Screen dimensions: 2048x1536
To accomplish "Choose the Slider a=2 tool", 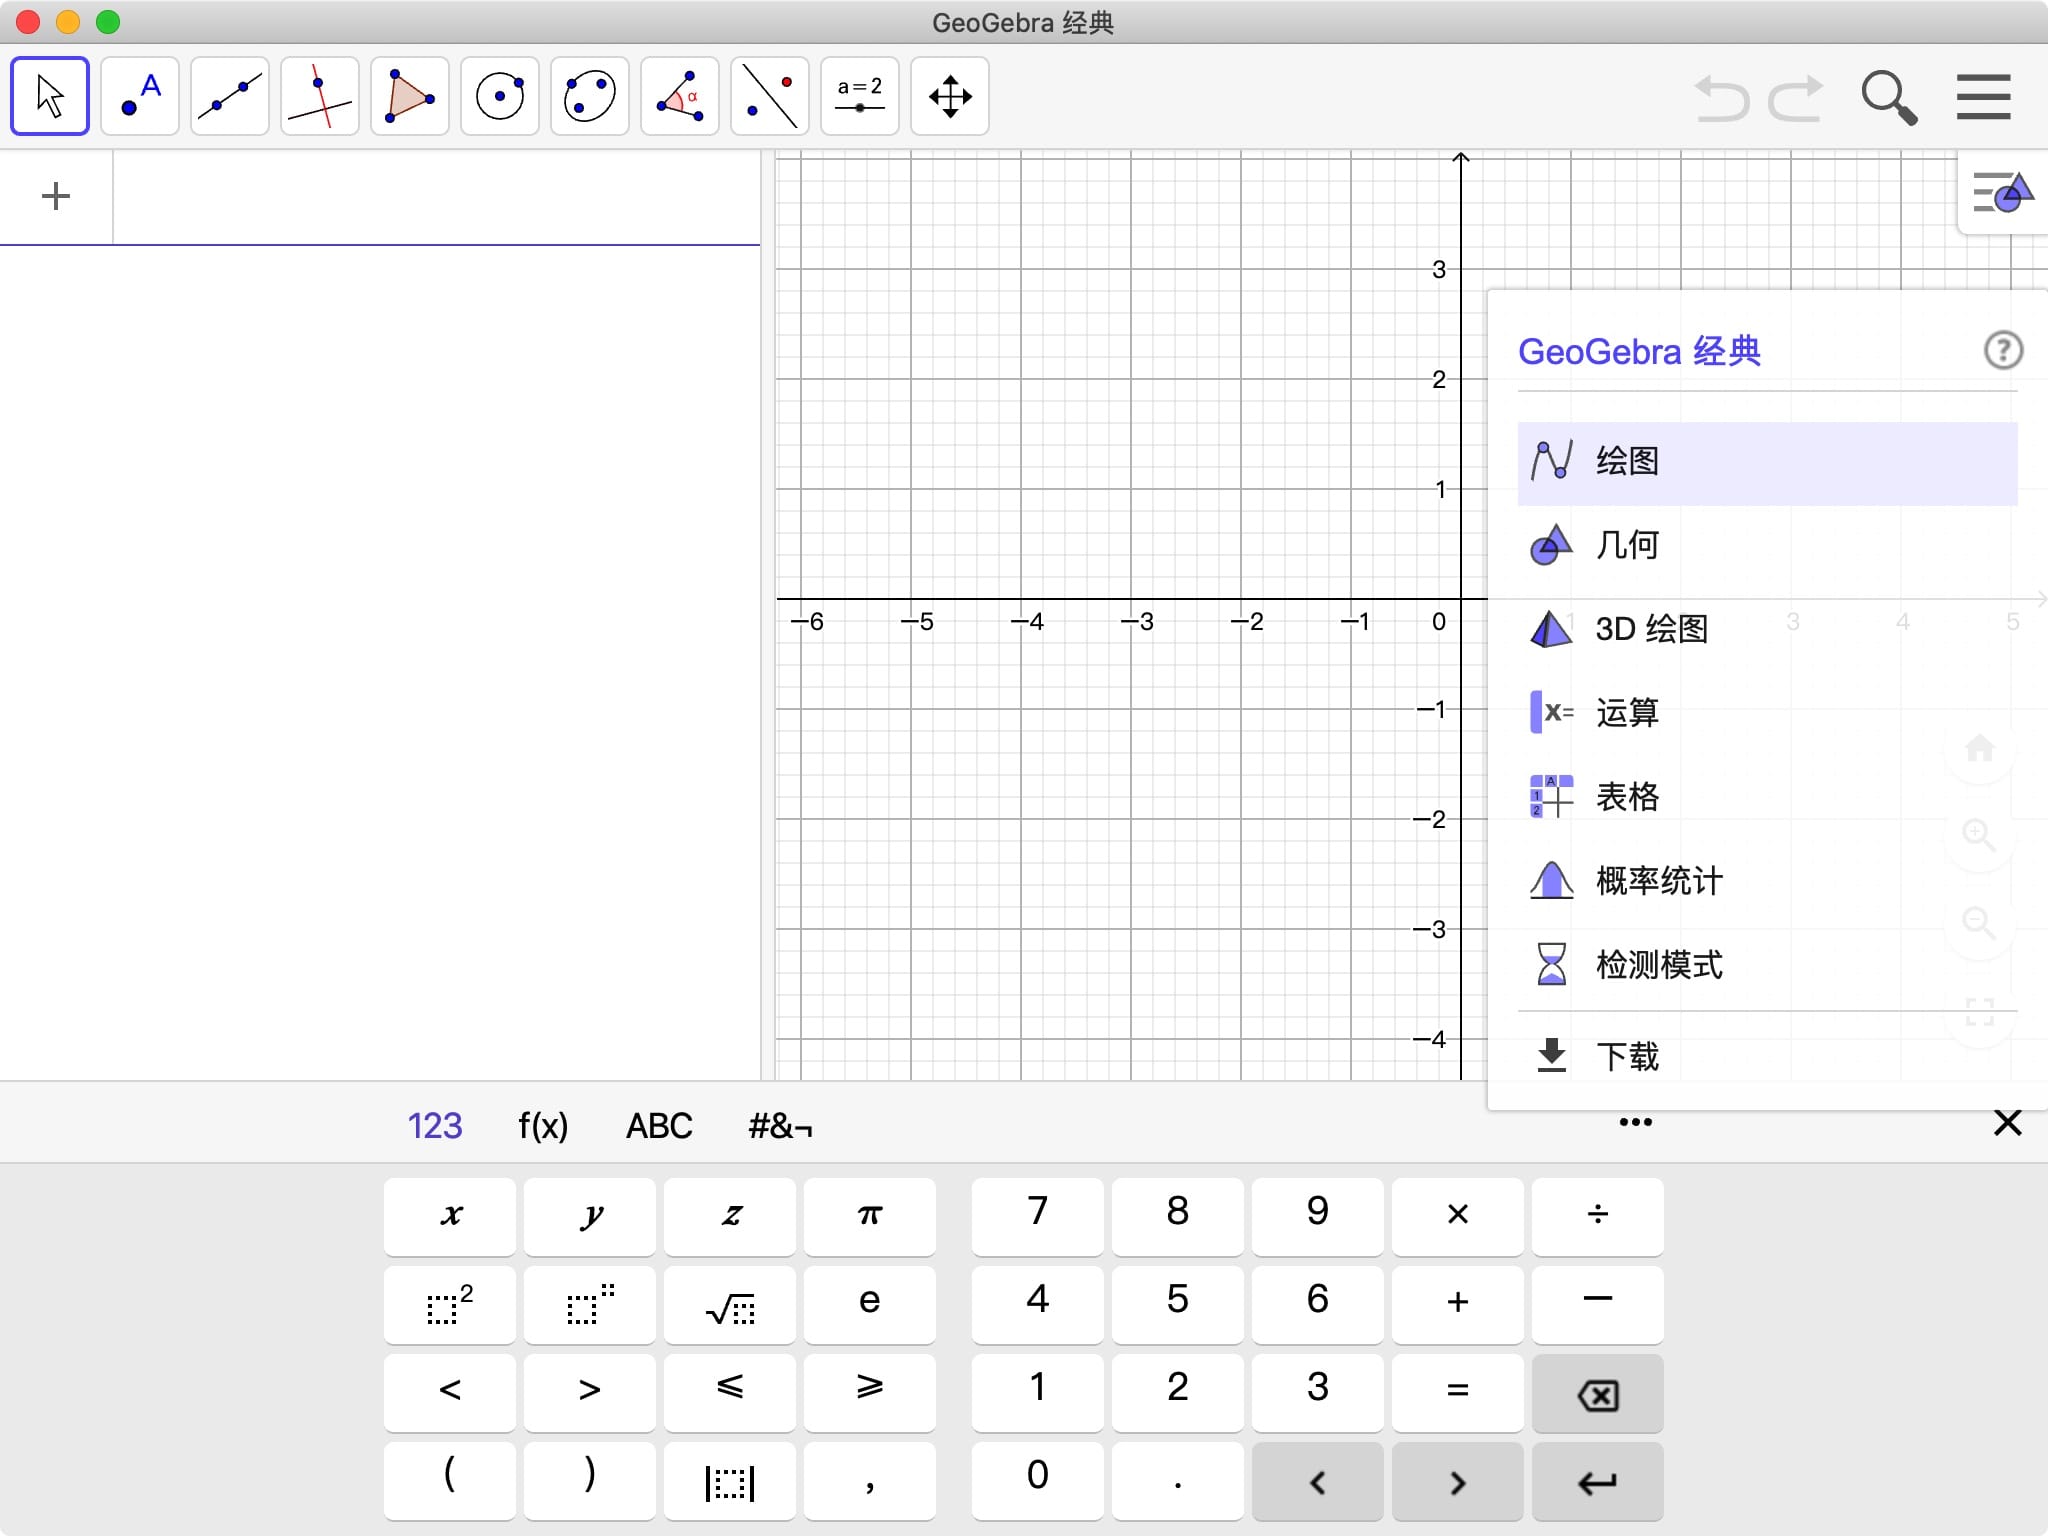I will (x=860, y=97).
